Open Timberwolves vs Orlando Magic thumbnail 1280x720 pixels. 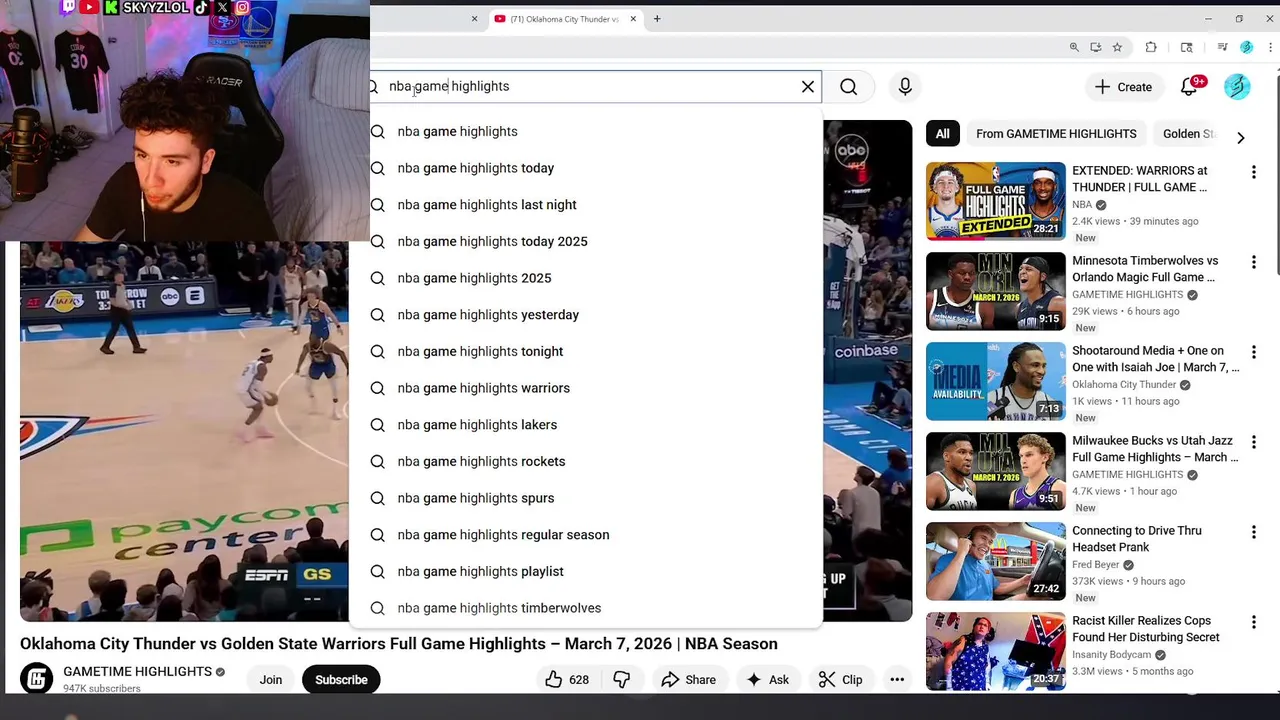click(x=996, y=291)
